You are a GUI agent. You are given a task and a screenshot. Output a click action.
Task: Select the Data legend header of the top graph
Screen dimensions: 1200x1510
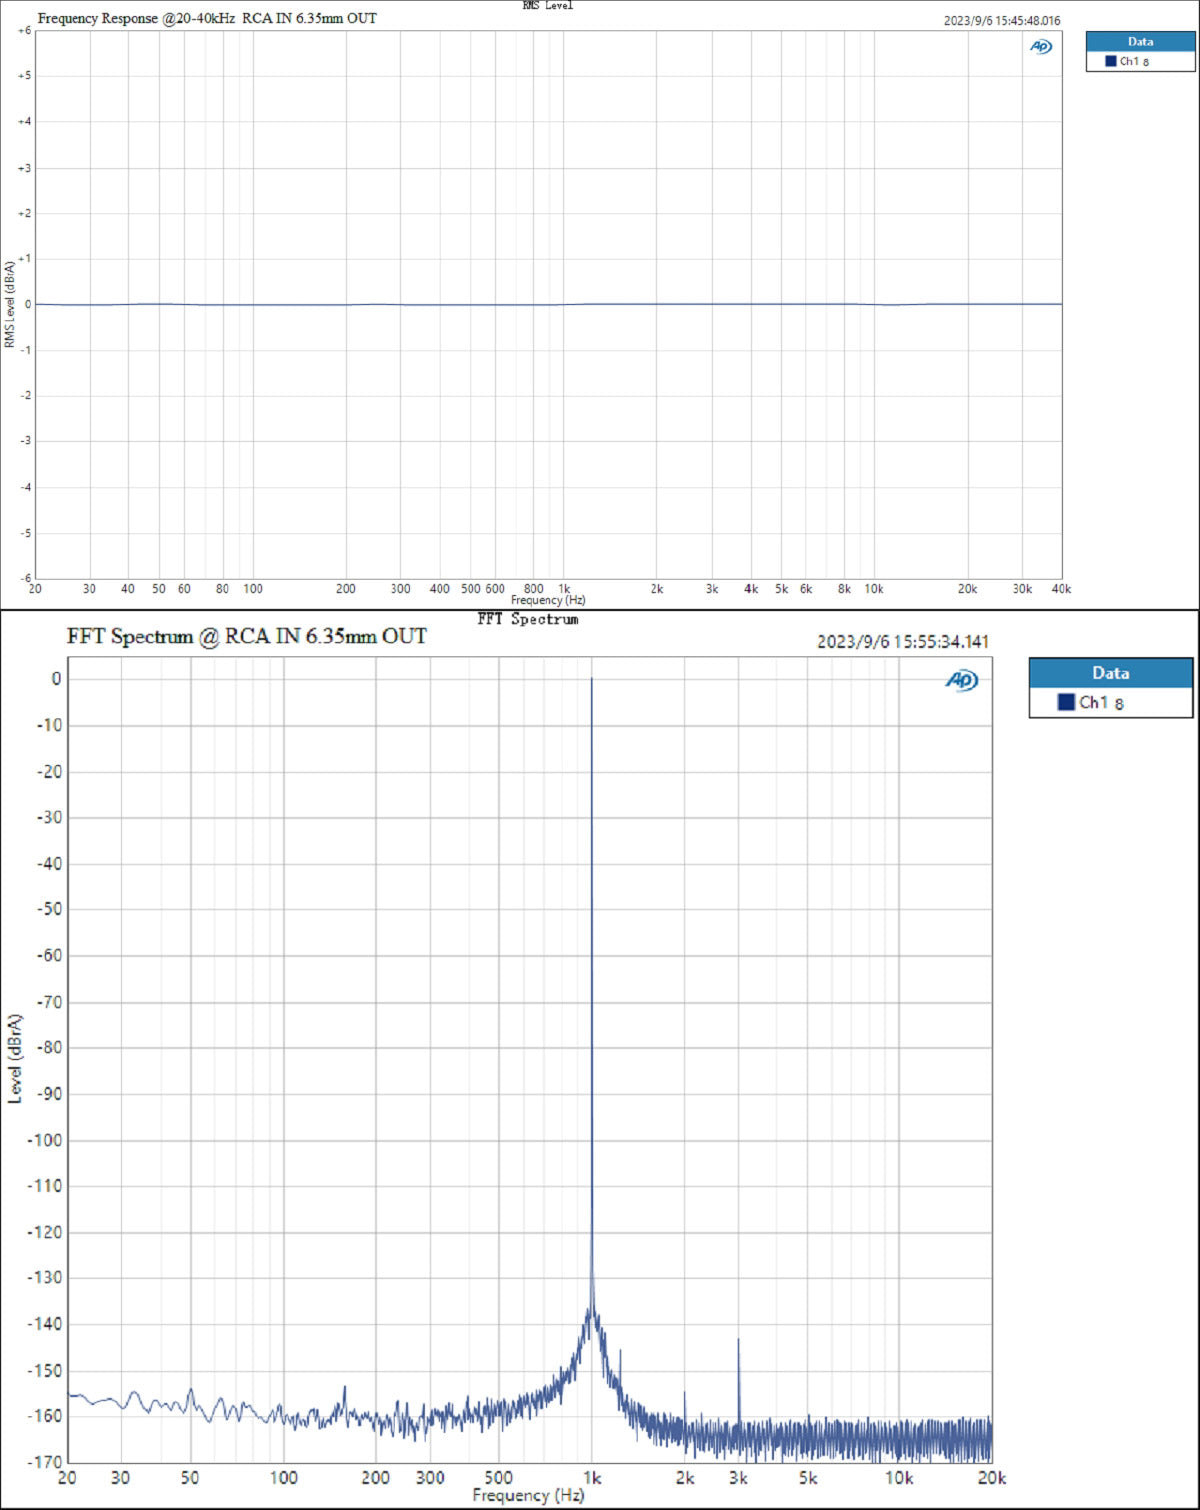[1140, 42]
